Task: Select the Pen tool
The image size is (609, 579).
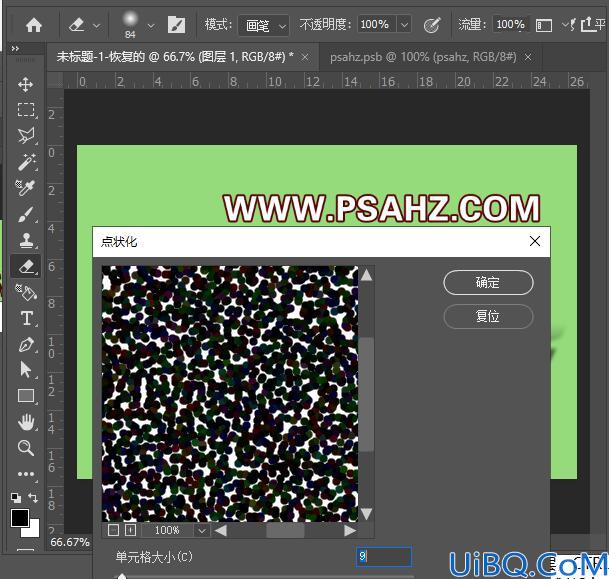Action: tap(26, 344)
